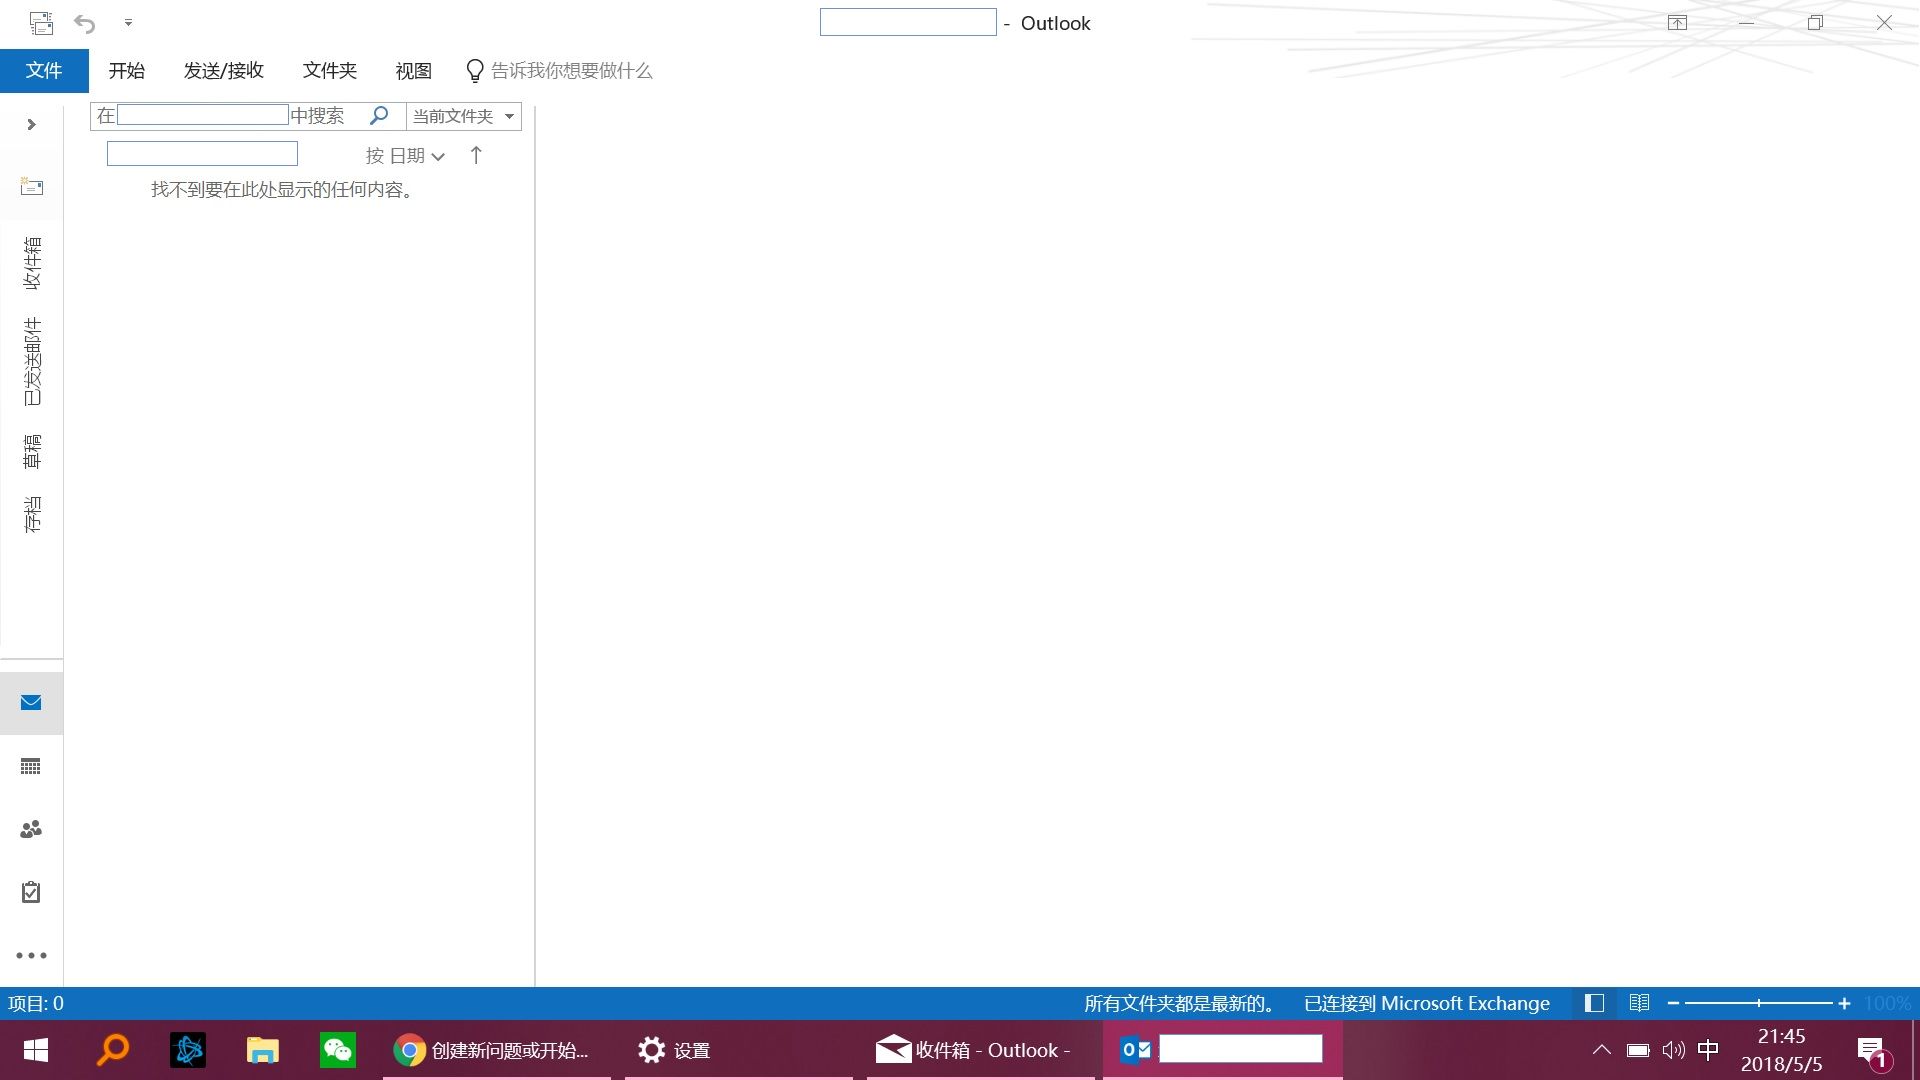
Task: Open more navigation options ellipsis
Action: pyautogui.click(x=31, y=955)
